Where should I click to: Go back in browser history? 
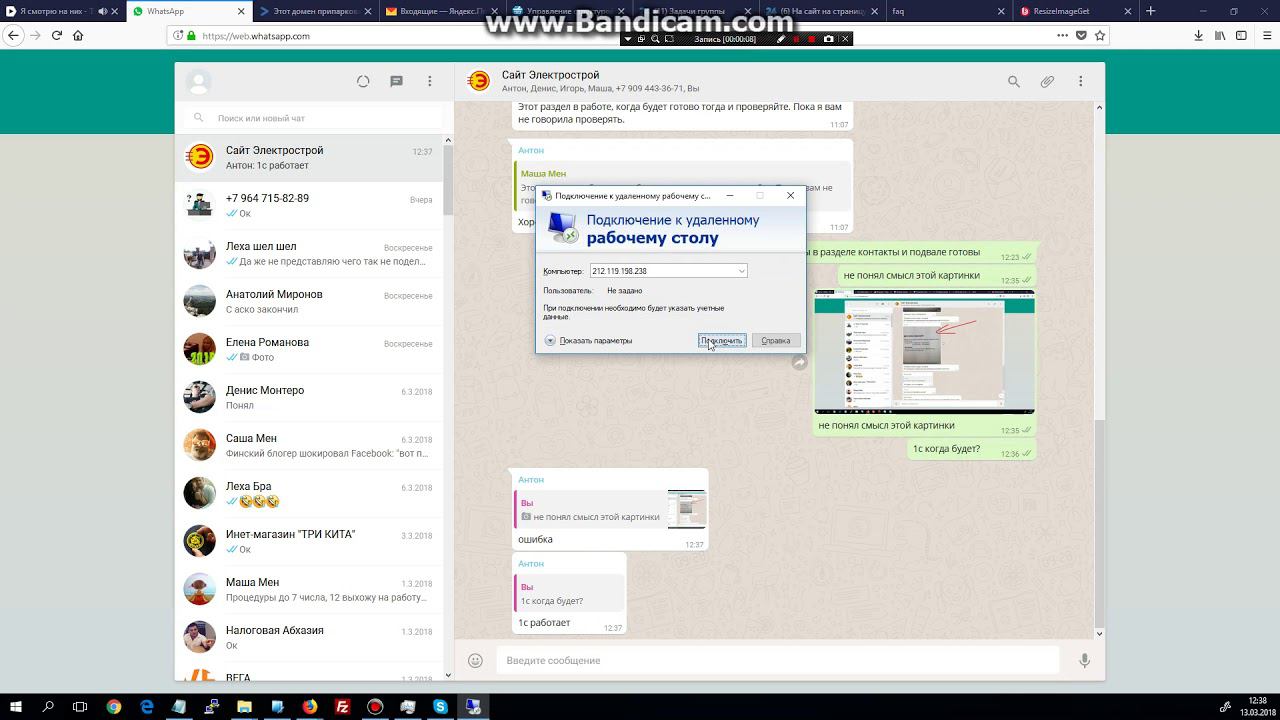tap(13, 35)
